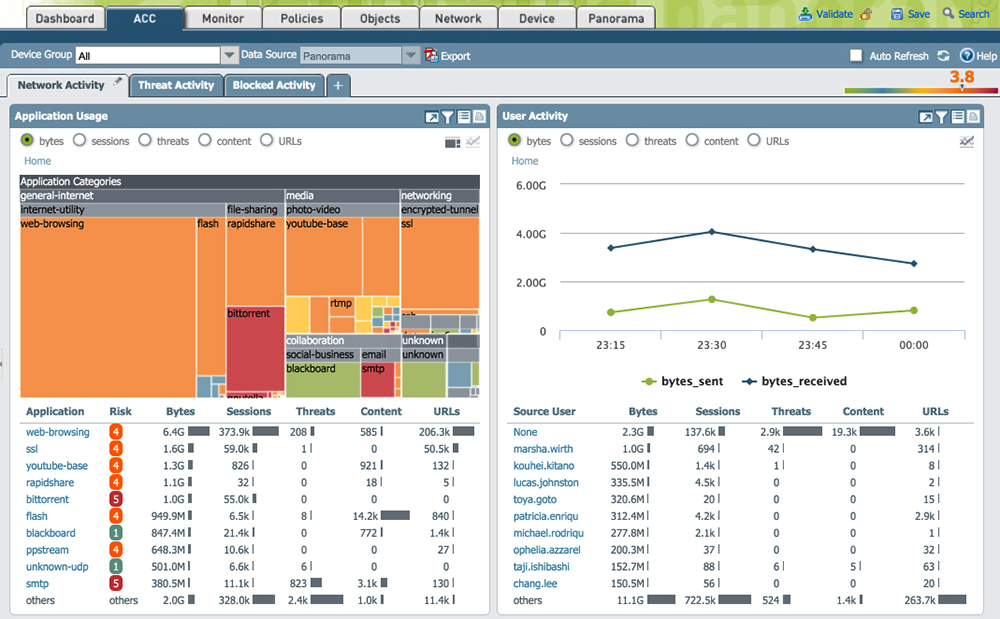Click the Save floppy disk icon

(897, 14)
